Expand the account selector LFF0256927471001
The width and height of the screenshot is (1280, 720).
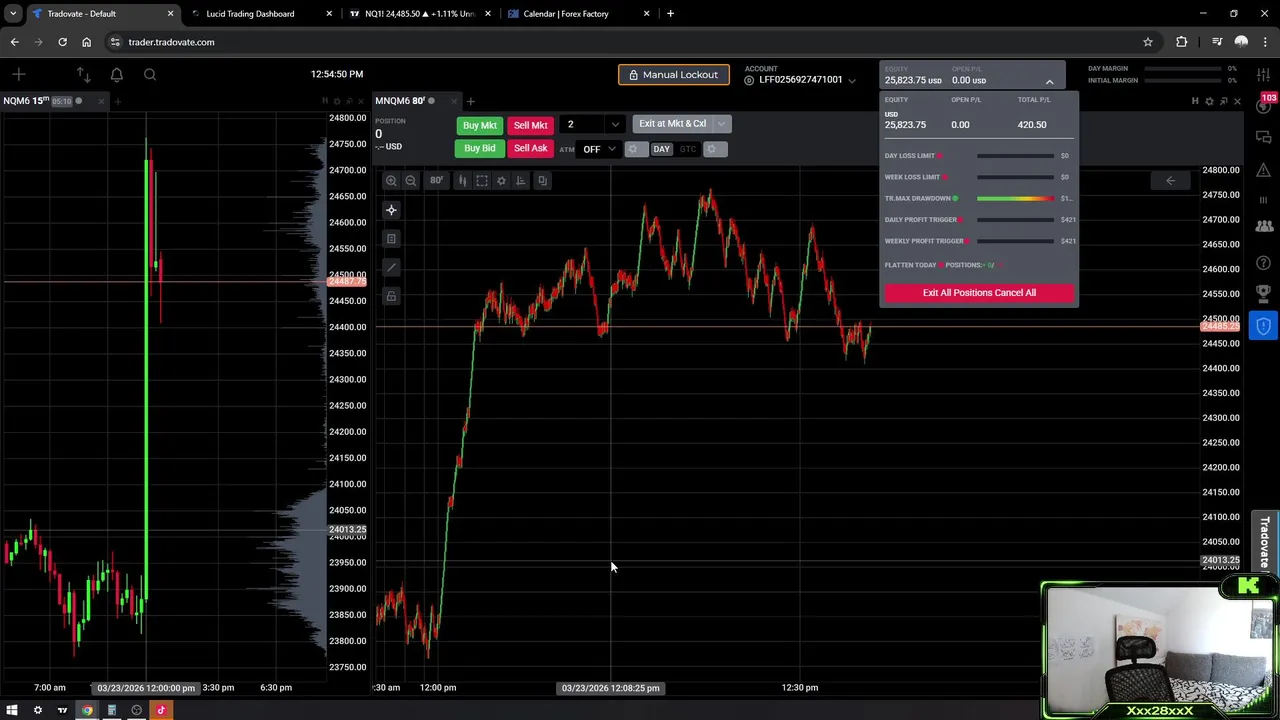(852, 80)
